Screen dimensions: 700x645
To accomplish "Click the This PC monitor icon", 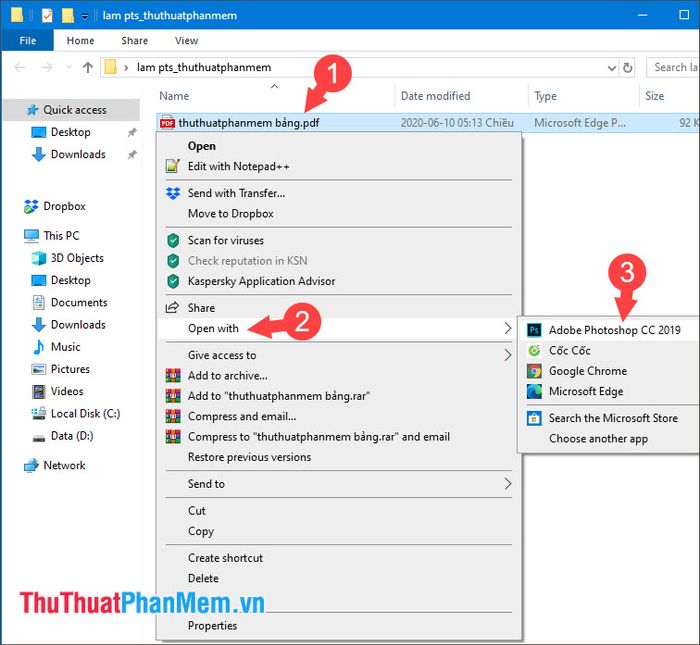I will click(x=31, y=236).
